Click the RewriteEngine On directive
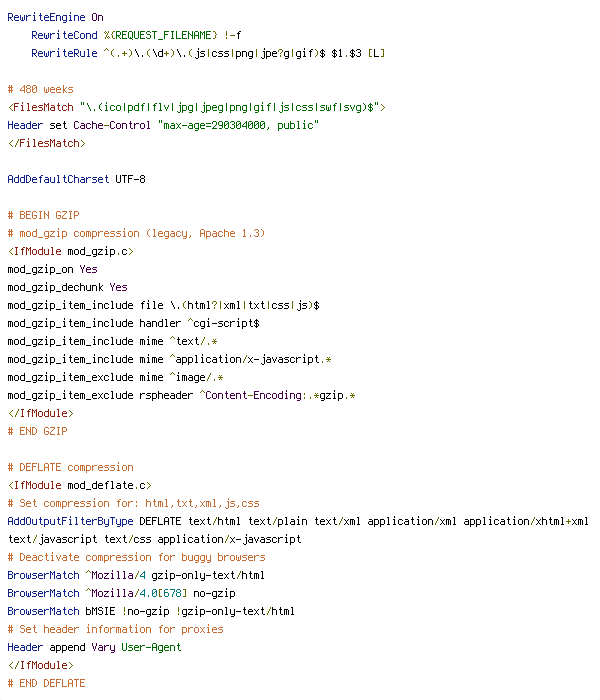 55,17
